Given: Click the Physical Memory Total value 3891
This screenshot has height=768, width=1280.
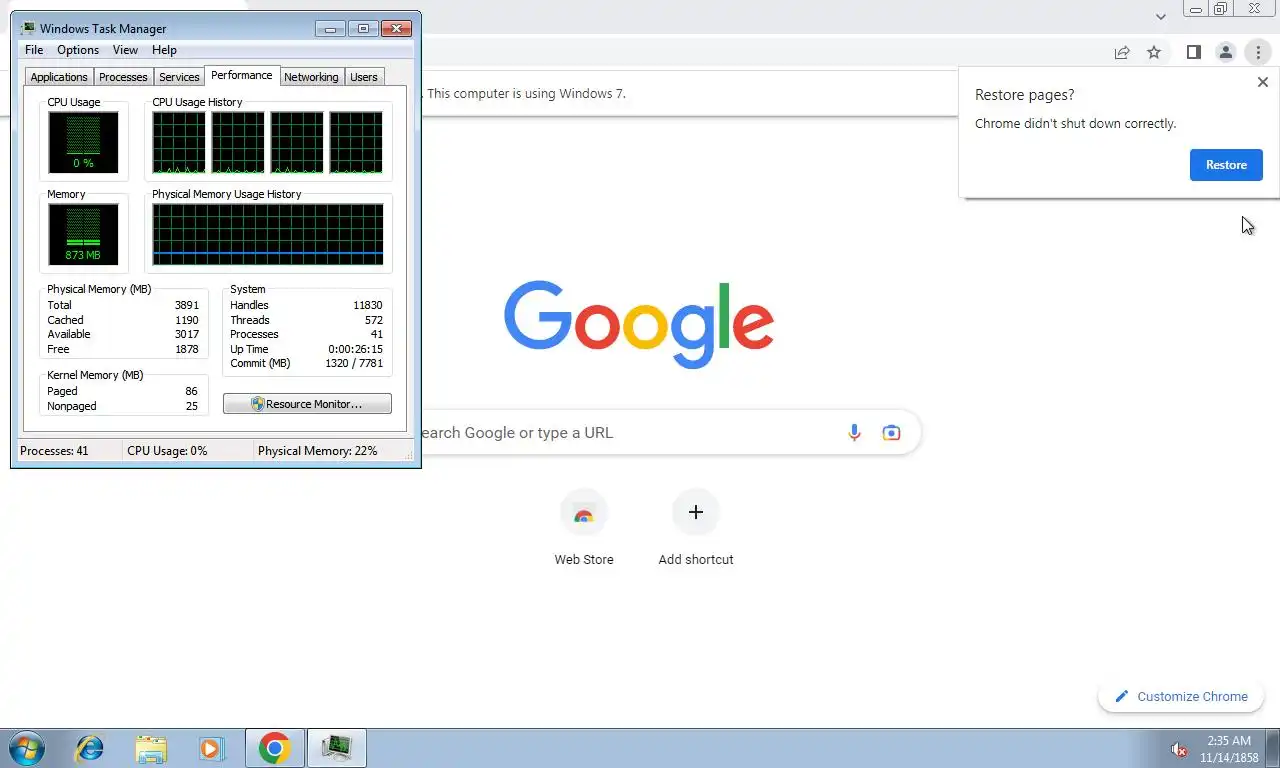Looking at the screenshot, I should (187, 305).
